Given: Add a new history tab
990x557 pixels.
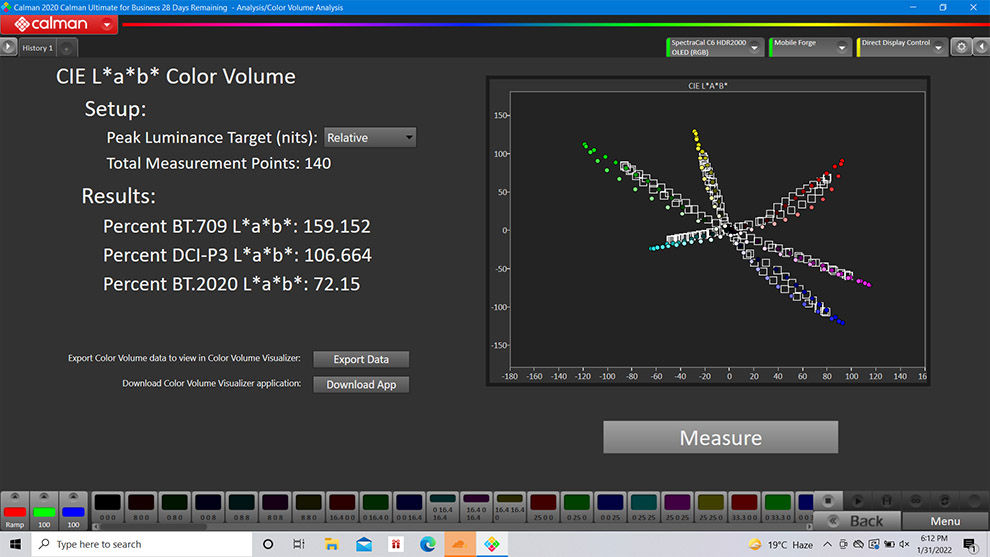Looking at the screenshot, I should pyautogui.click(x=66, y=48).
